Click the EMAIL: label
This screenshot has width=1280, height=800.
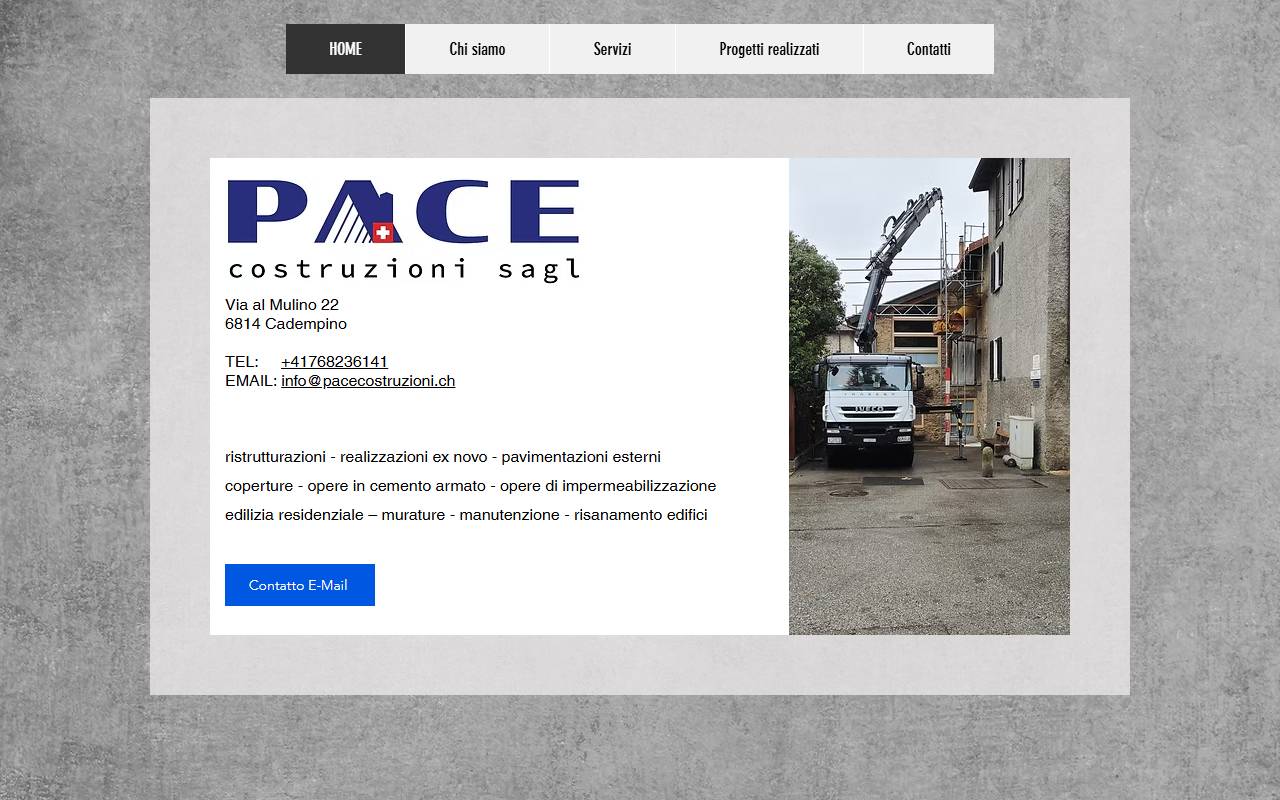251,381
